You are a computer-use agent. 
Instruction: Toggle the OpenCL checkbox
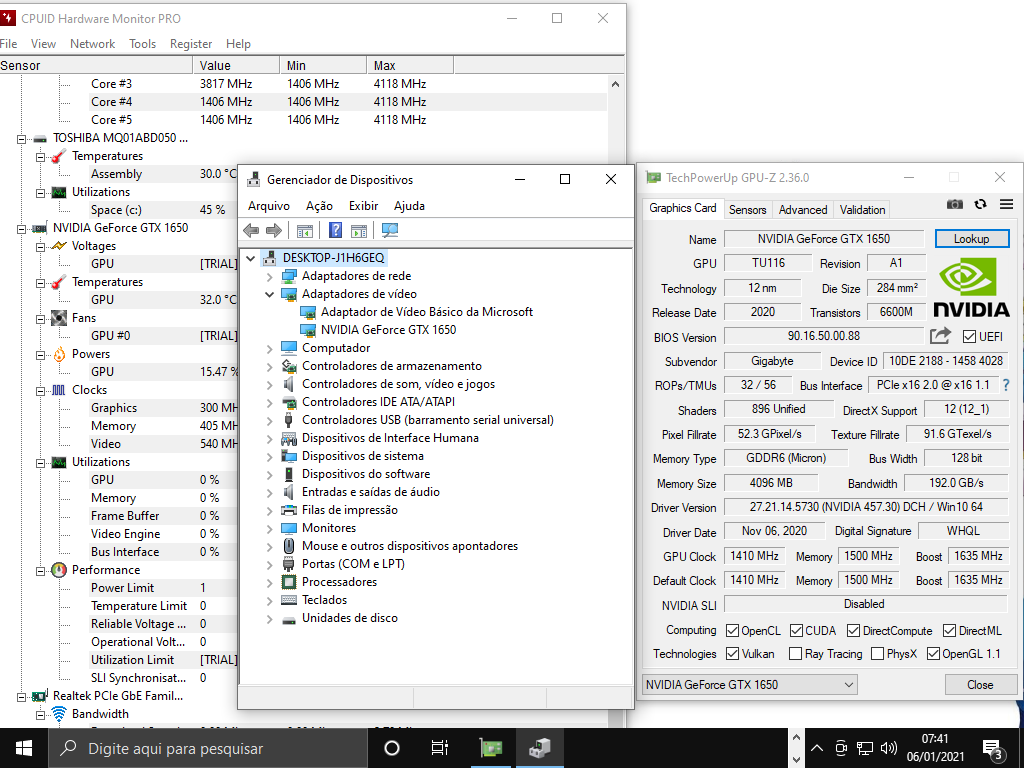(x=732, y=631)
